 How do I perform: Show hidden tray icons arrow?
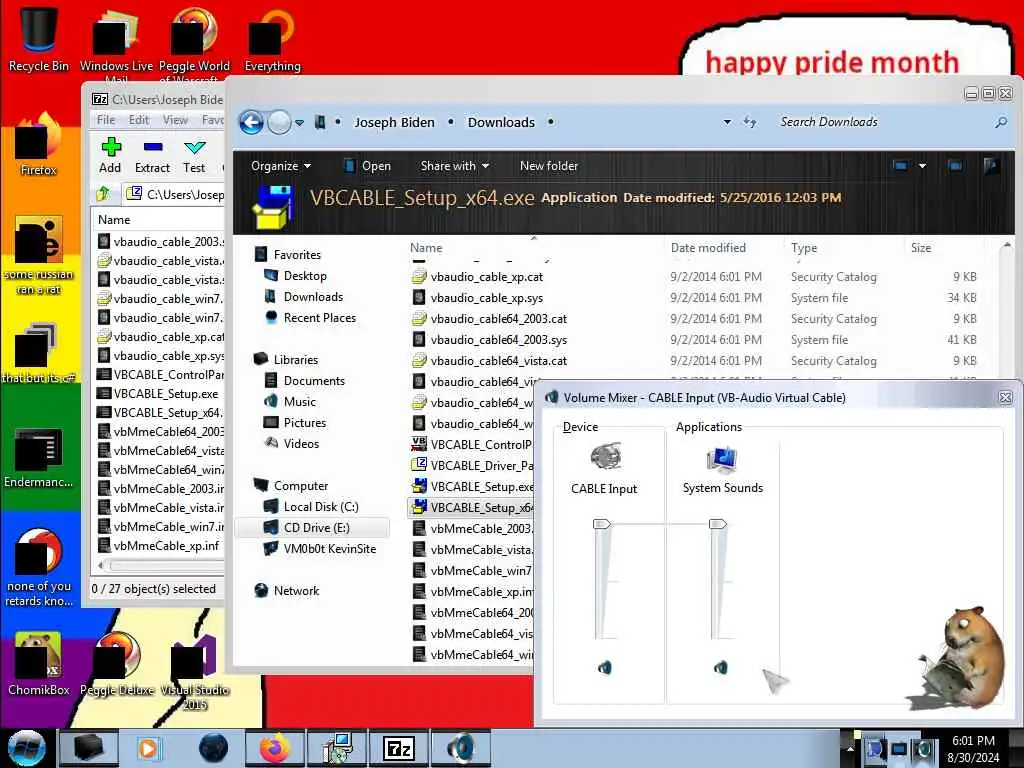[x=850, y=748]
